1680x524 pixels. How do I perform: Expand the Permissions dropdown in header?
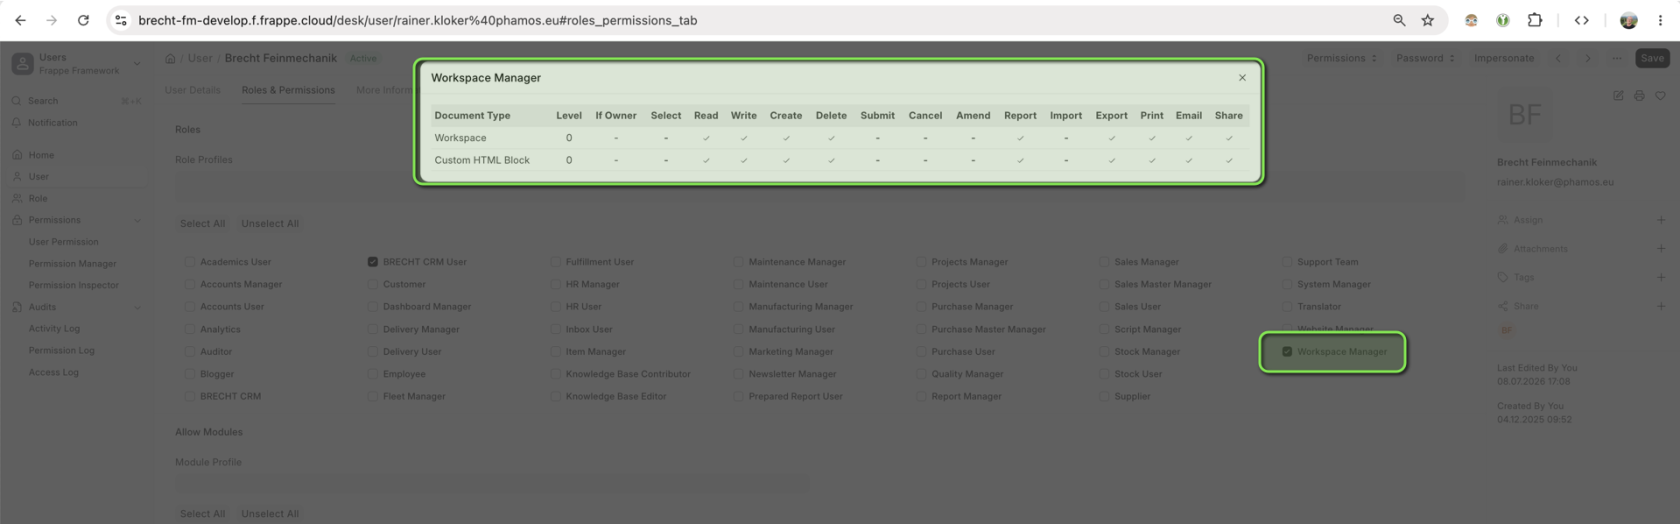click(x=1341, y=58)
